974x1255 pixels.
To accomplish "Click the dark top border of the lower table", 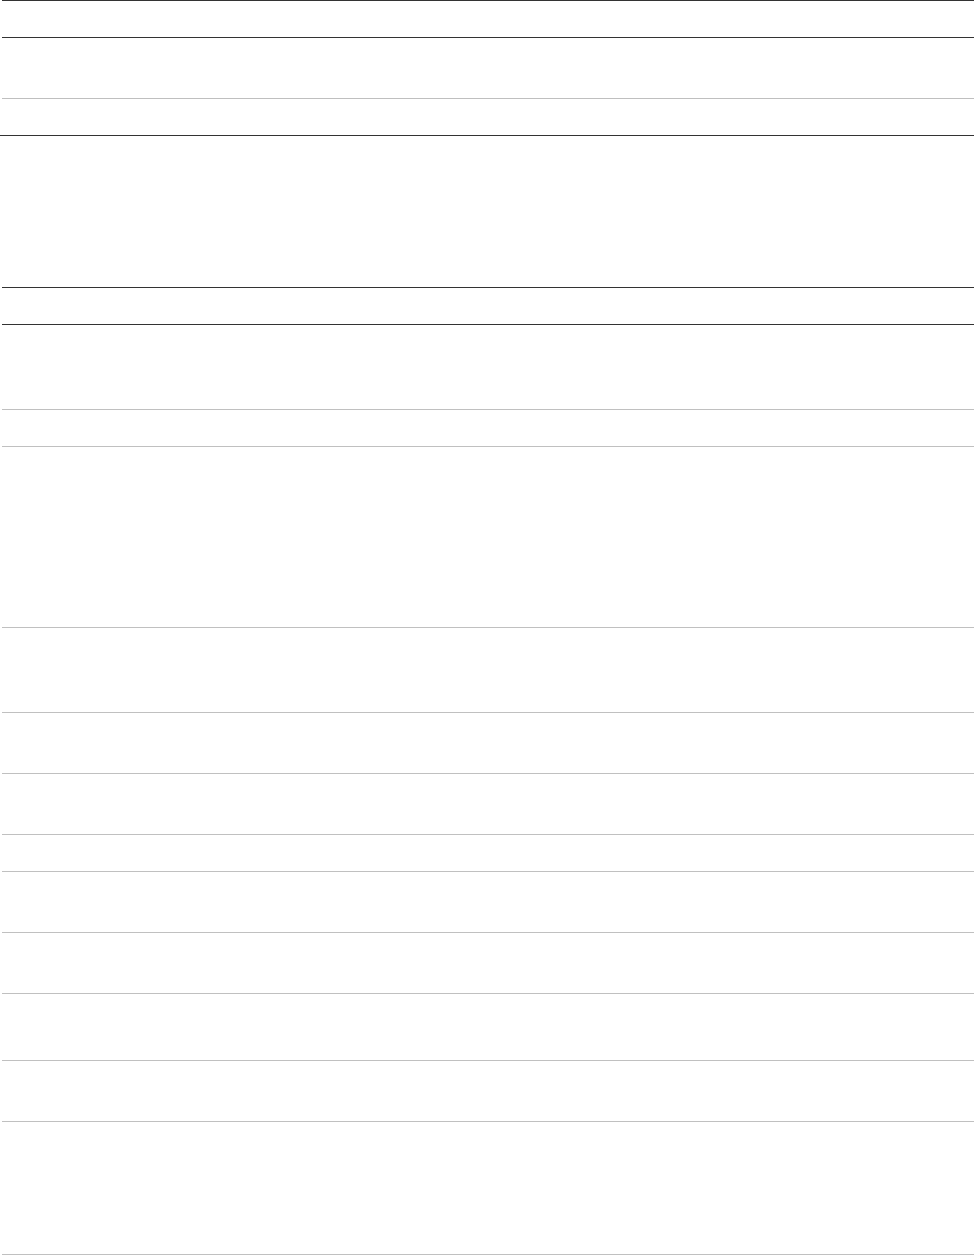I will (487, 288).
